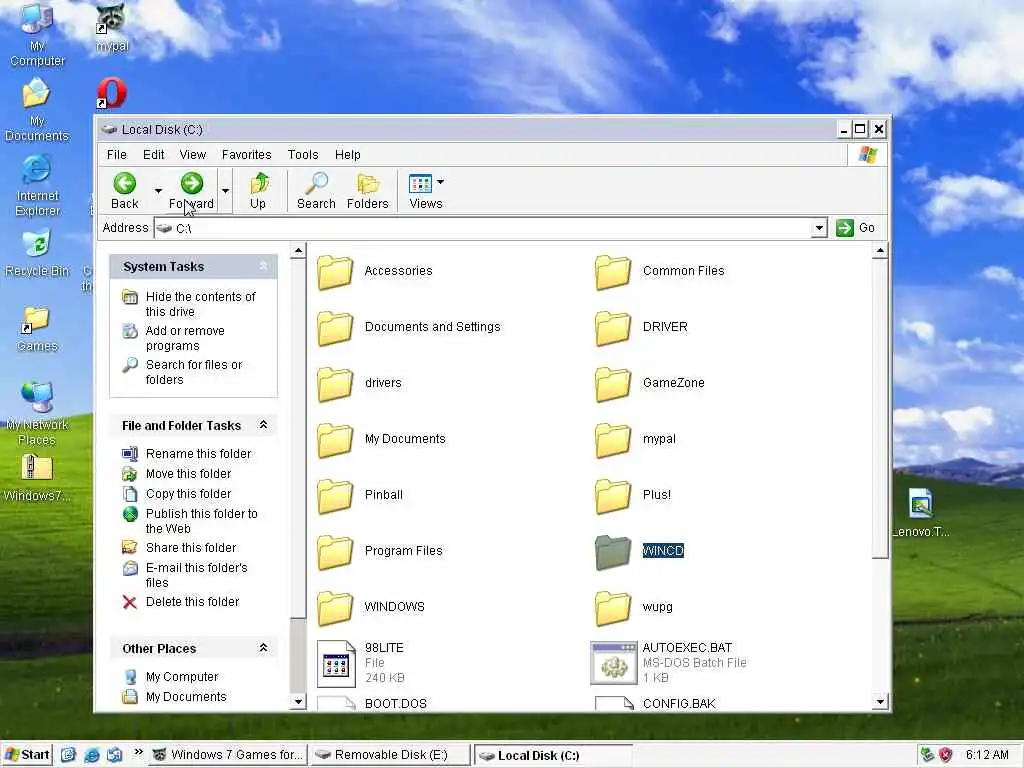Click Share this folder link
This screenshot has height=768, width=1024.
point(191,547)
